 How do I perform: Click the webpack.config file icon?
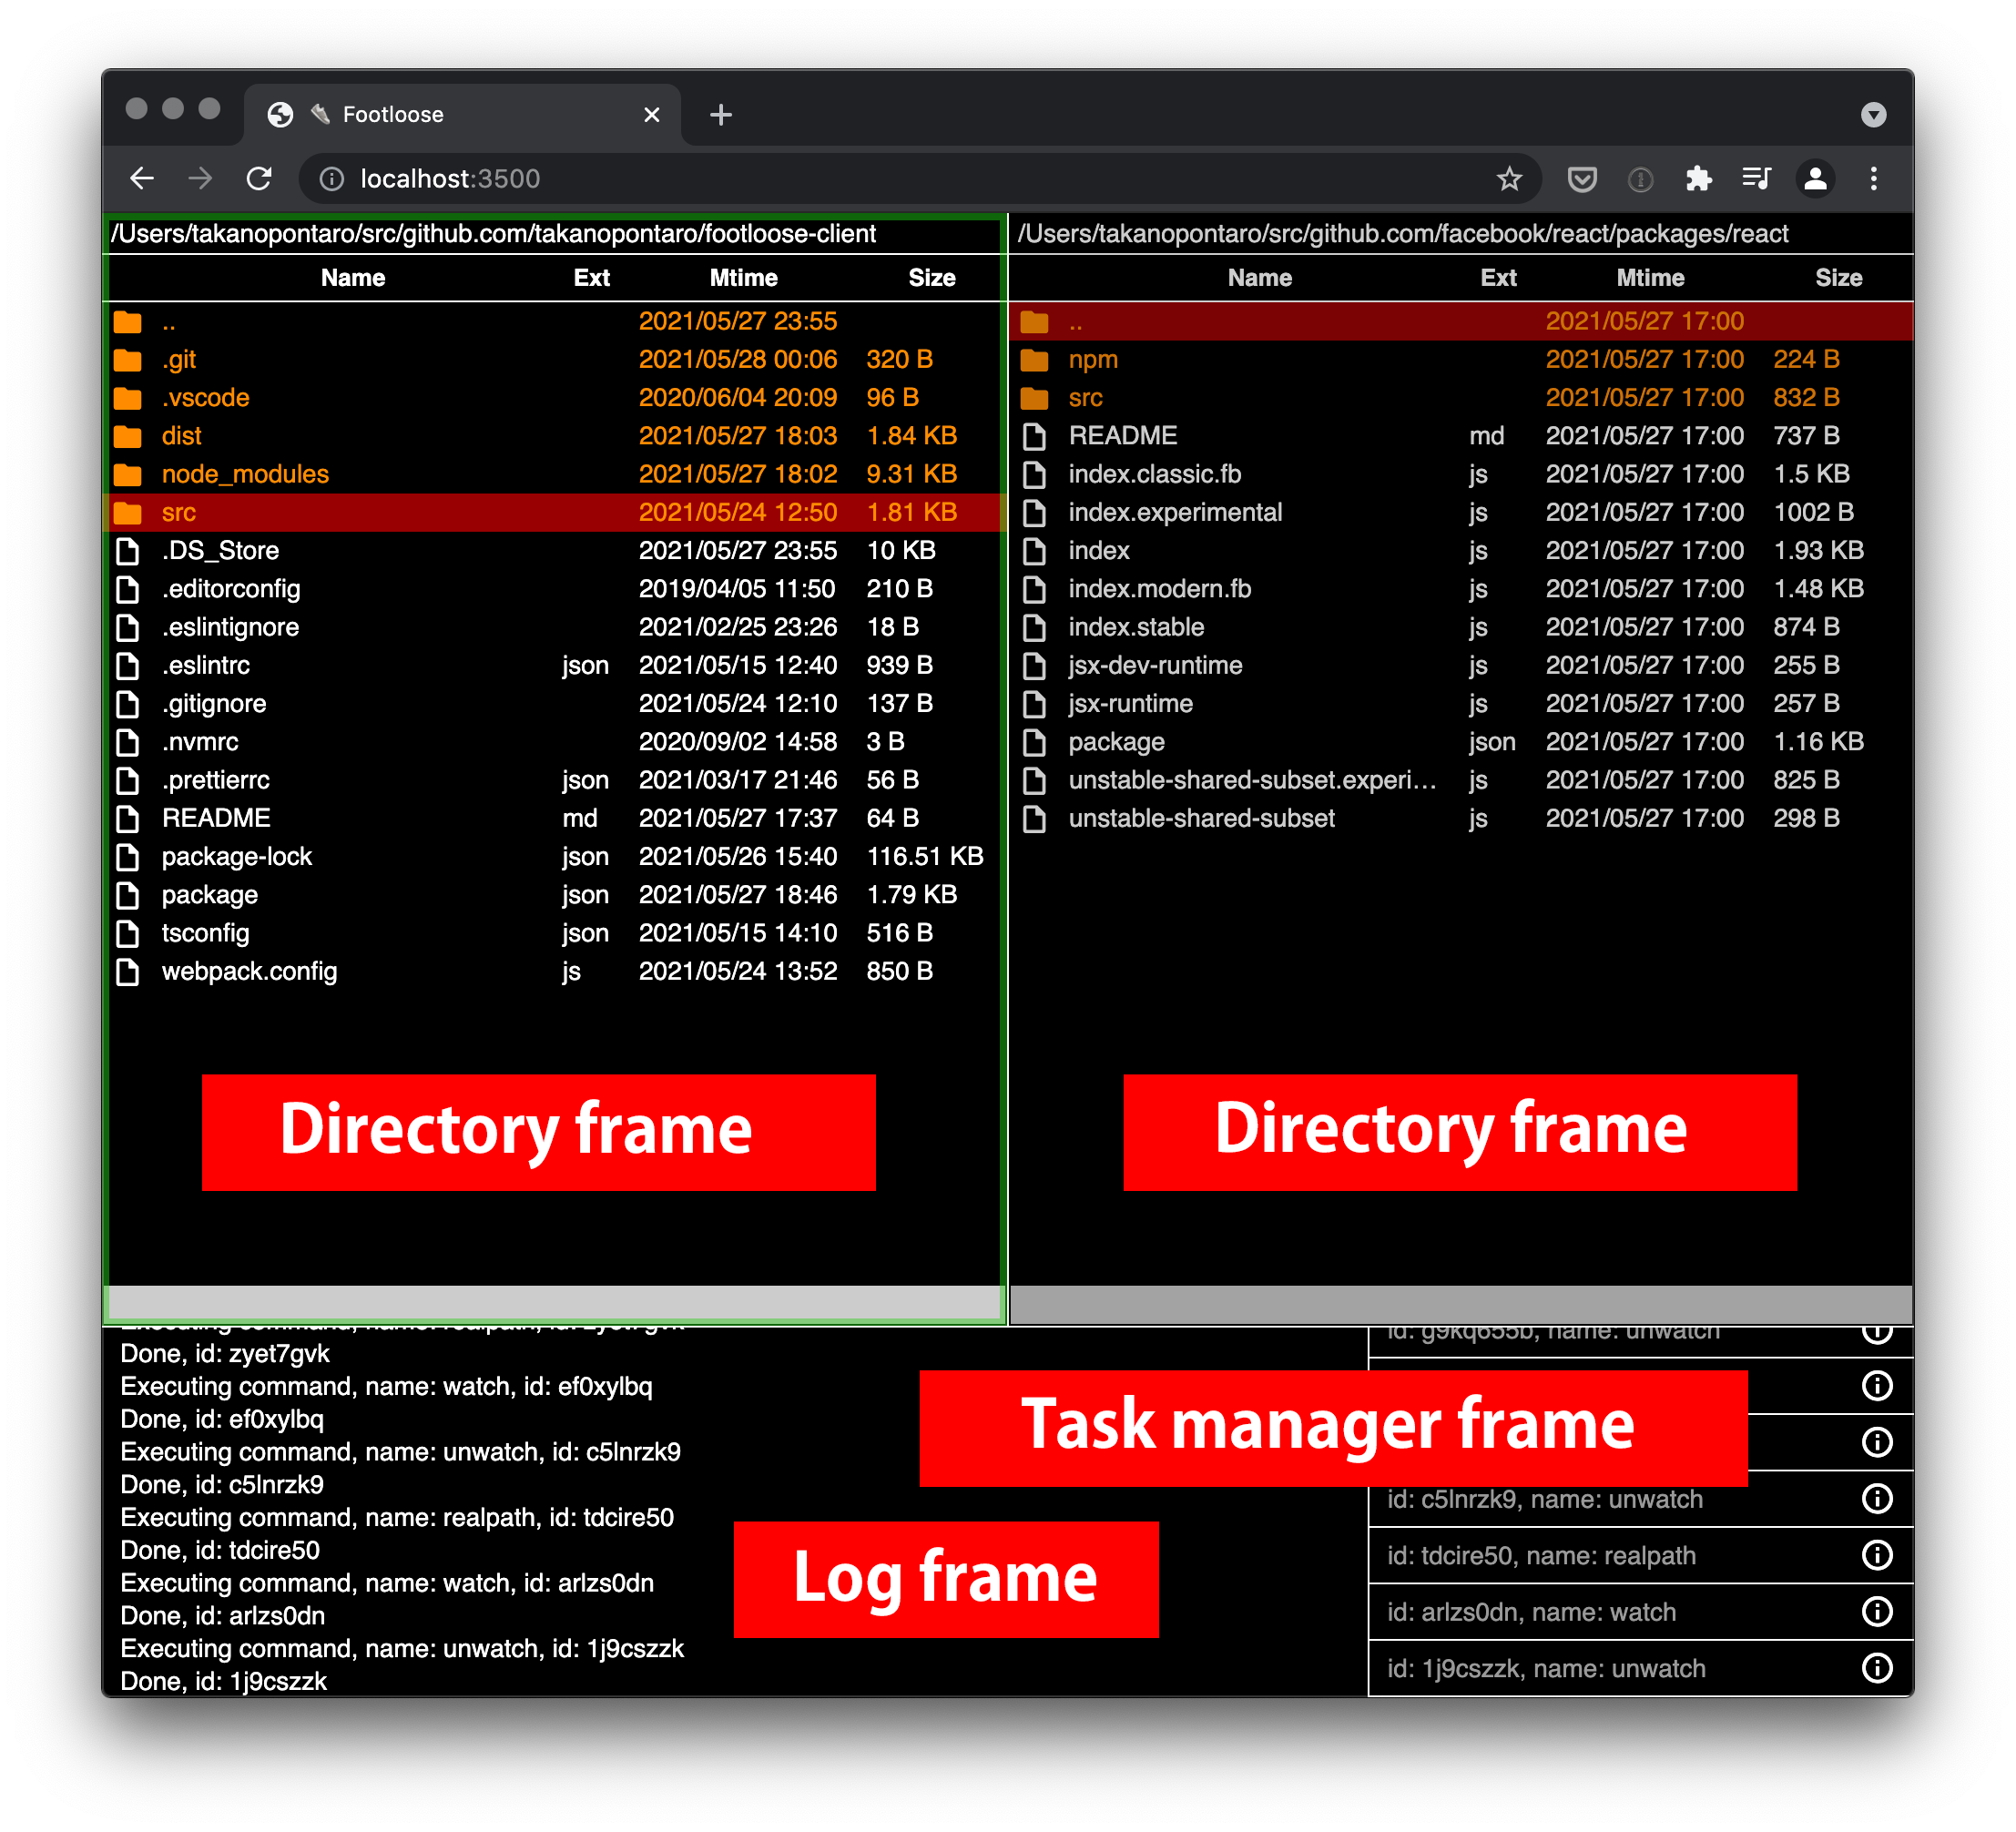[x=128, y=971]
